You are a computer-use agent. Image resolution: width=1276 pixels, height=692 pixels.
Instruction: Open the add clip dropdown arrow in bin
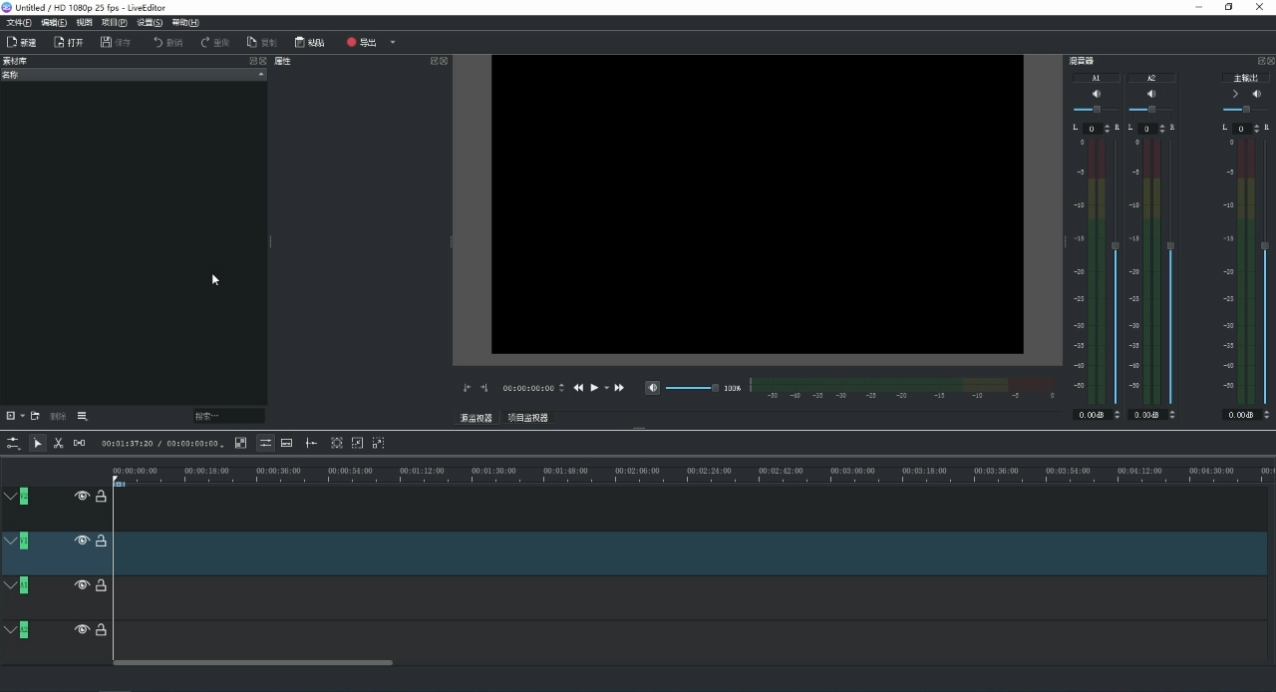coord(22,416)
